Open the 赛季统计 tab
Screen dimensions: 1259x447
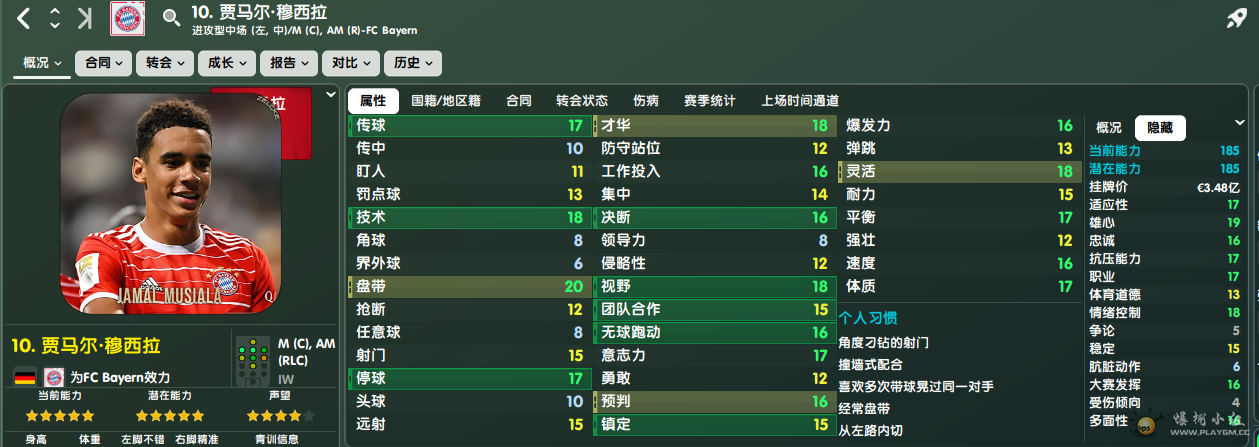tap(710, 101)
